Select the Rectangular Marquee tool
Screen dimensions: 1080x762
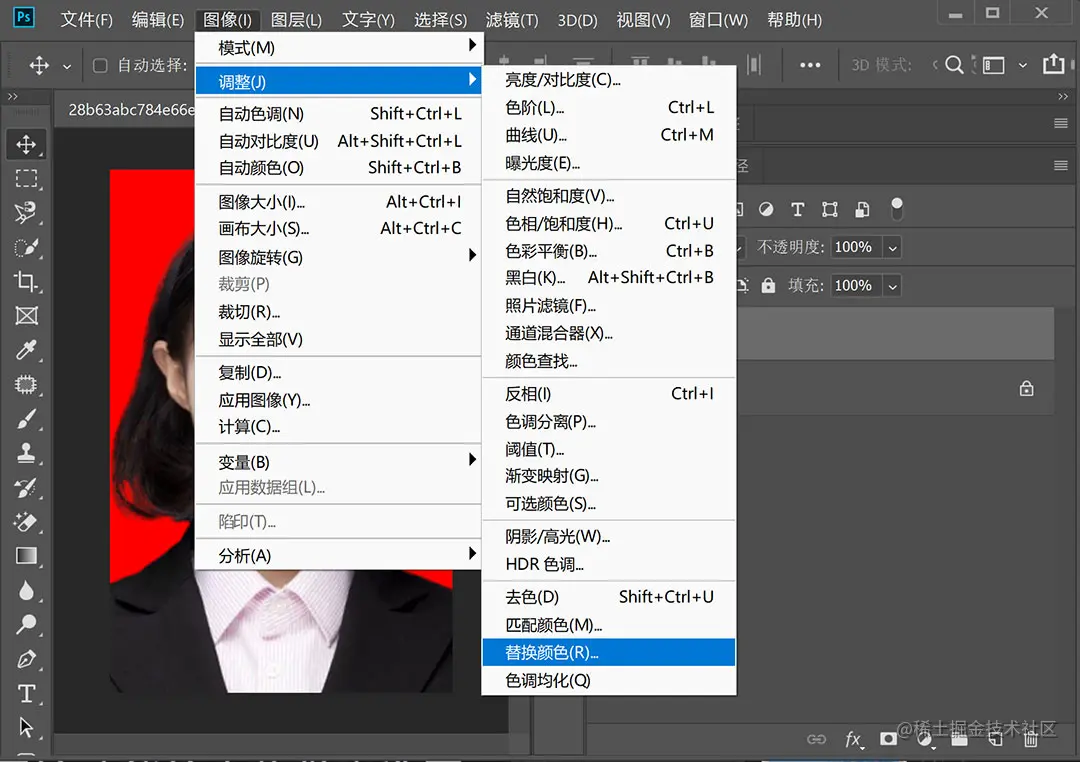tap(26, 179)
